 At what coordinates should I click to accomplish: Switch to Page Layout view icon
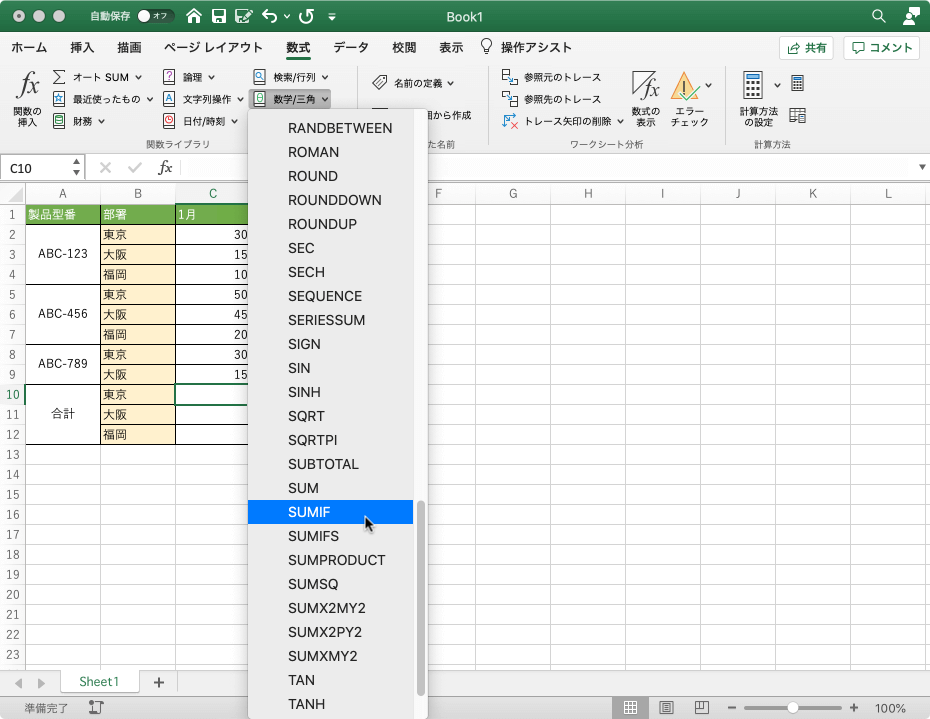tap(666, 708)
